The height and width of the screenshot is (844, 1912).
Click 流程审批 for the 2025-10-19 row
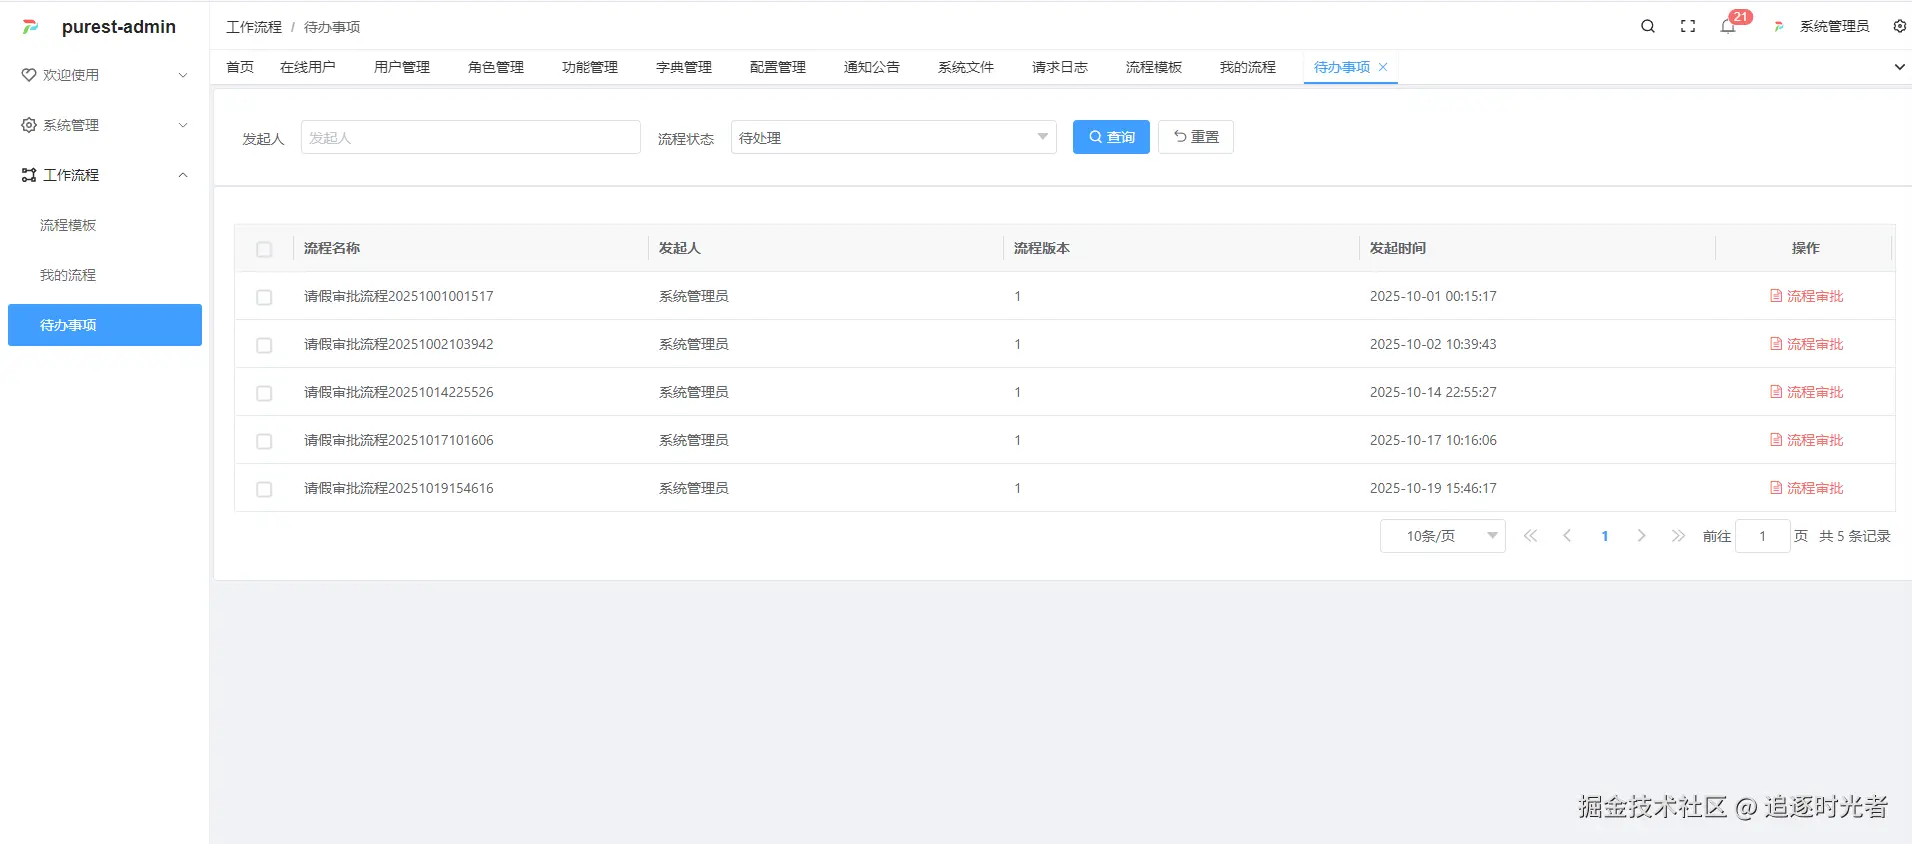1806,488
